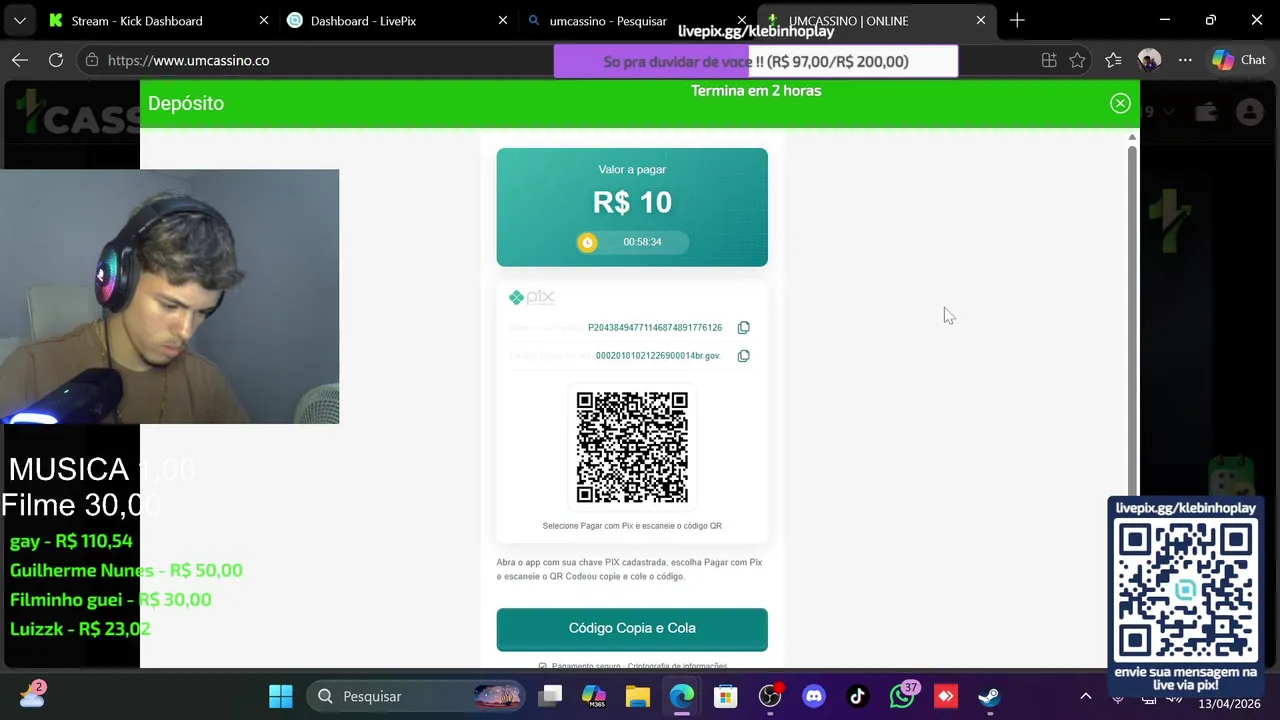The width and height of the screenshot is (1280, 720).
Task: Add this page to favorites star
Action: [1077, 60]
